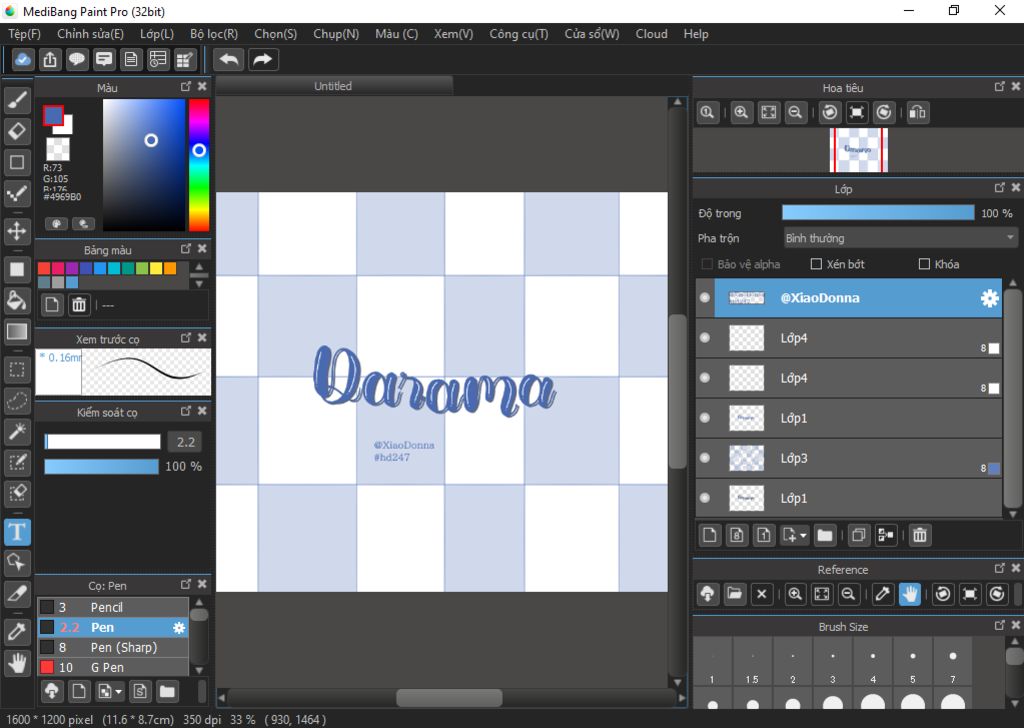Screen dimensions: 1024x728
Task: Float the Bảng màu palette panel
Action: (186, 249)
